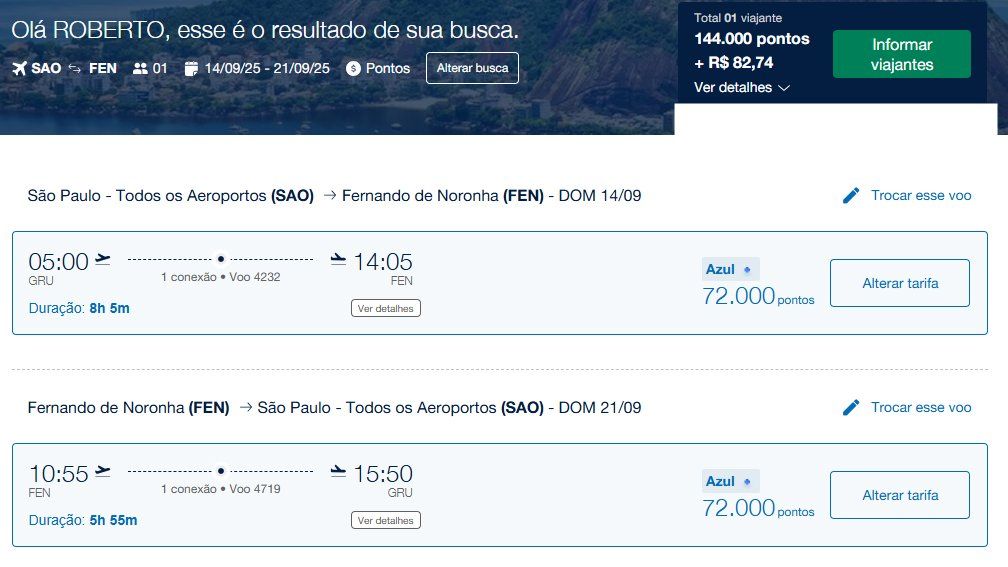
Task: Click the Informar viajantes button
Action: (x=902, y=55)
